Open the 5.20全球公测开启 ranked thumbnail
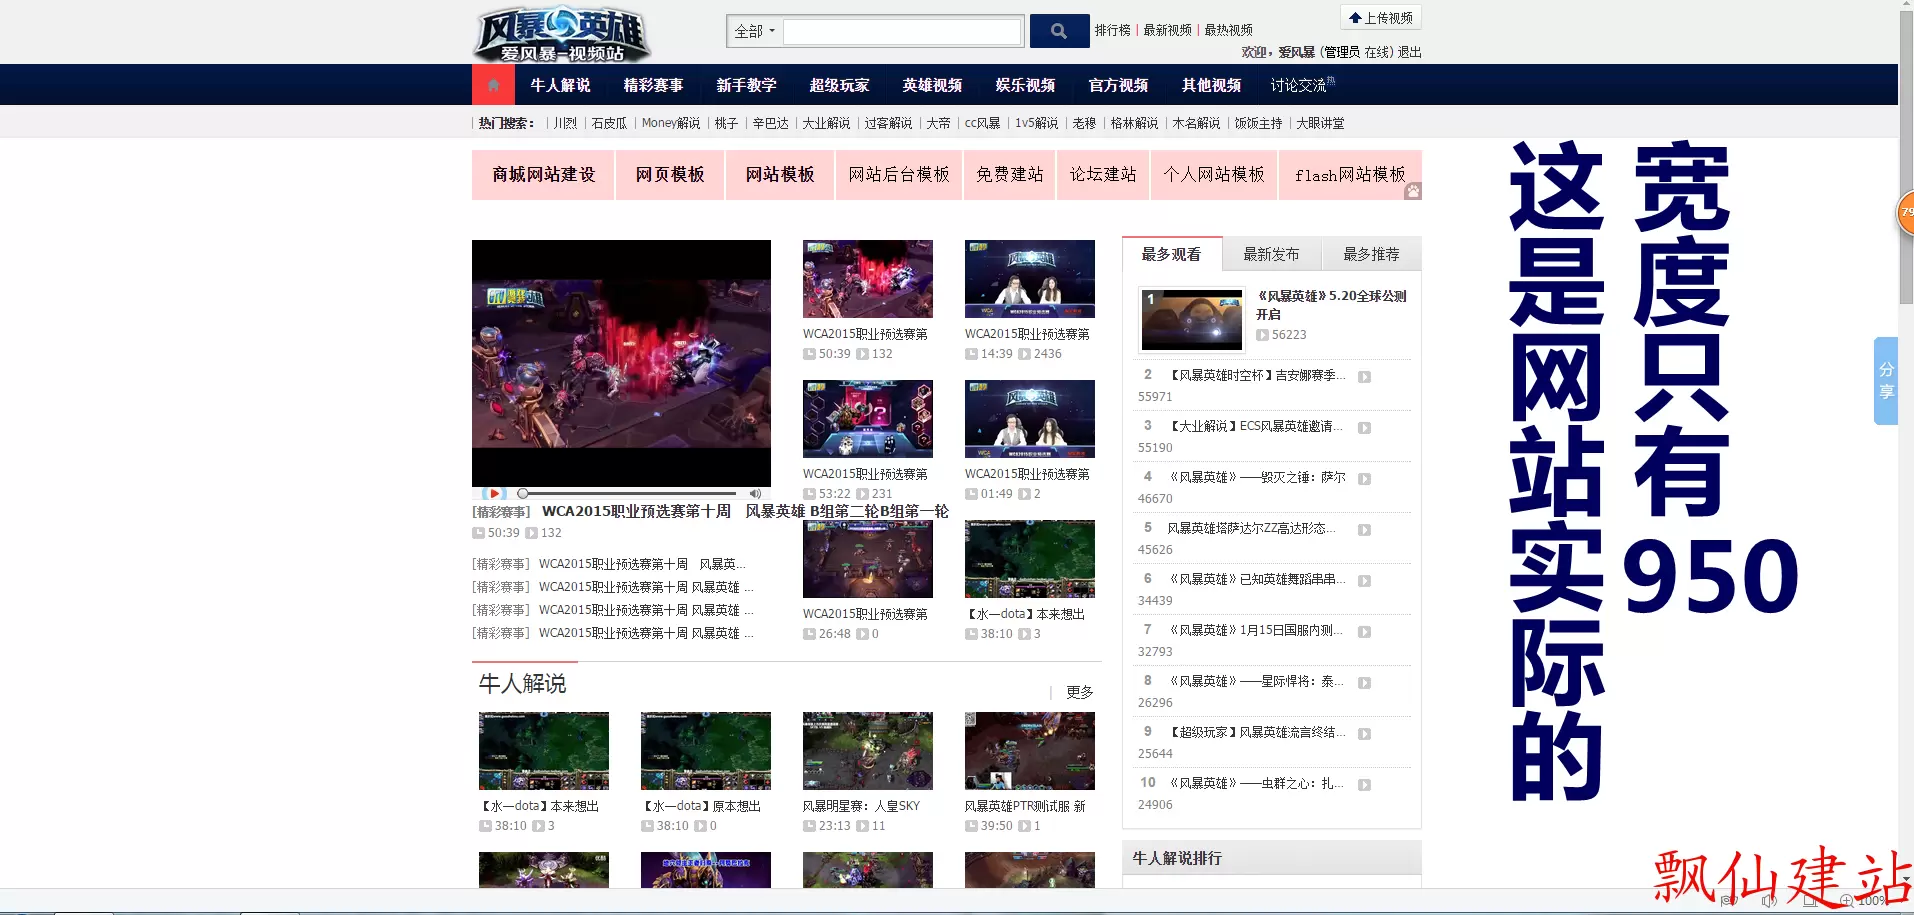Image resolution: width=1914 pixels, height=915 pixels. tap(1192, 320)
